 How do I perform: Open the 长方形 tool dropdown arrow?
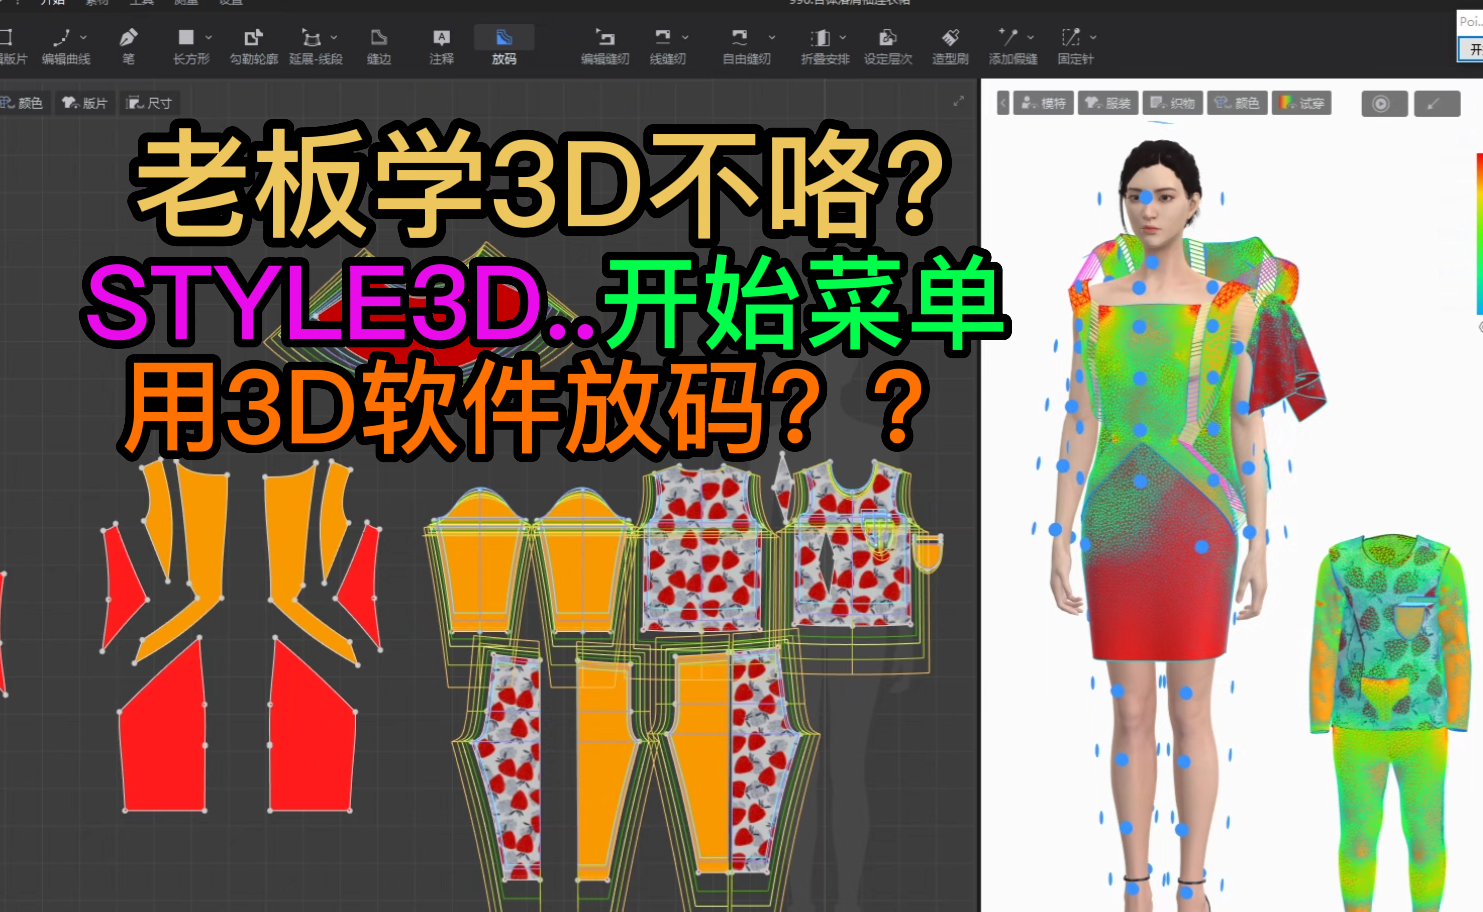[208, 38]
